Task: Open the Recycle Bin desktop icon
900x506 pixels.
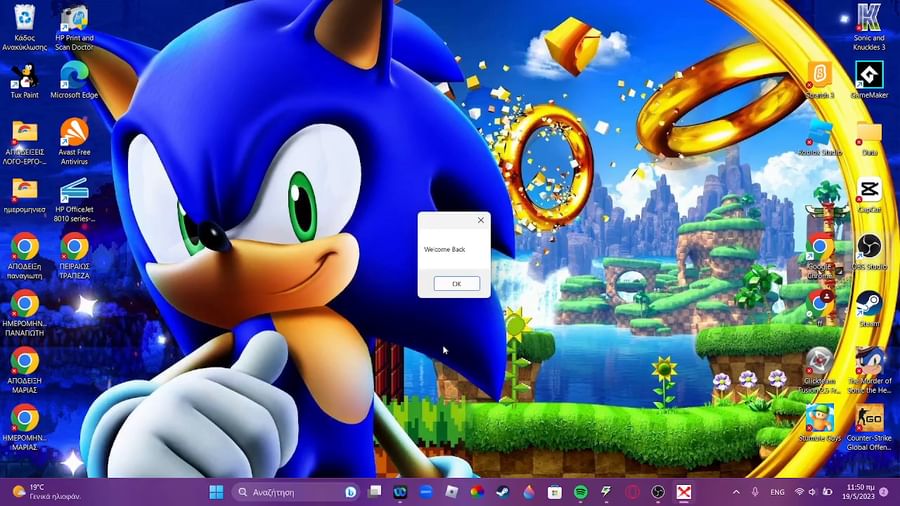Action: (x=25, y=28)
